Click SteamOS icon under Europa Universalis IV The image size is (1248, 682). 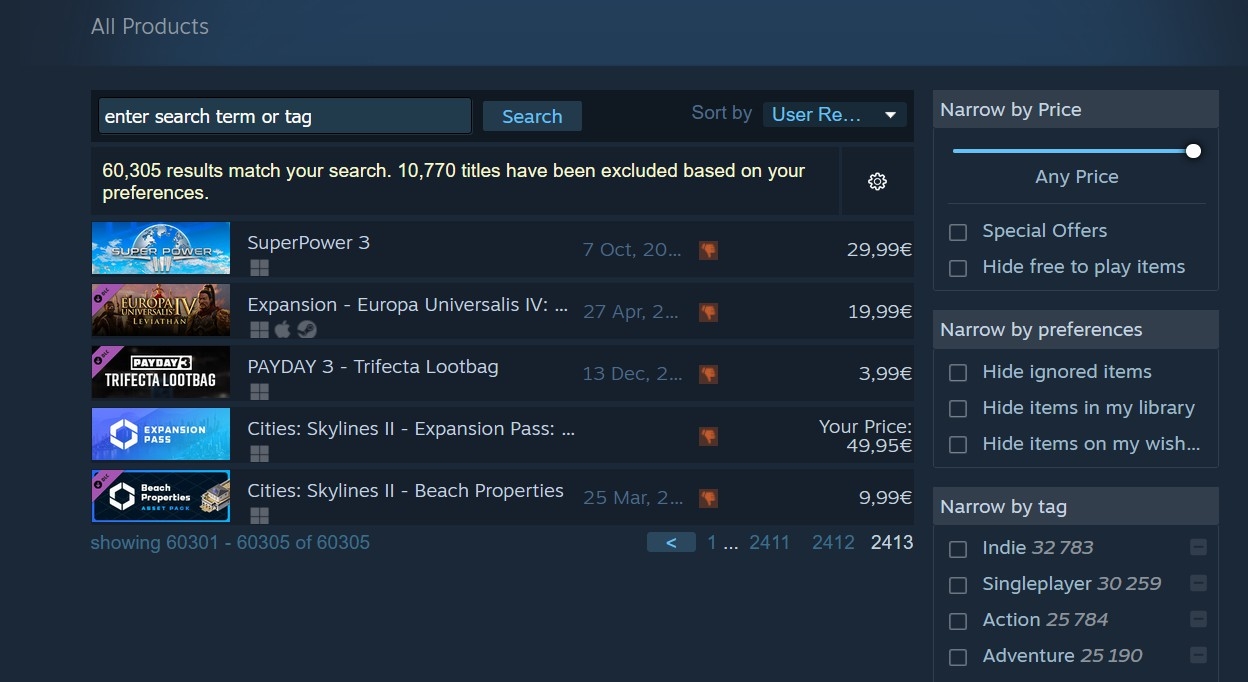pos(307,330)
